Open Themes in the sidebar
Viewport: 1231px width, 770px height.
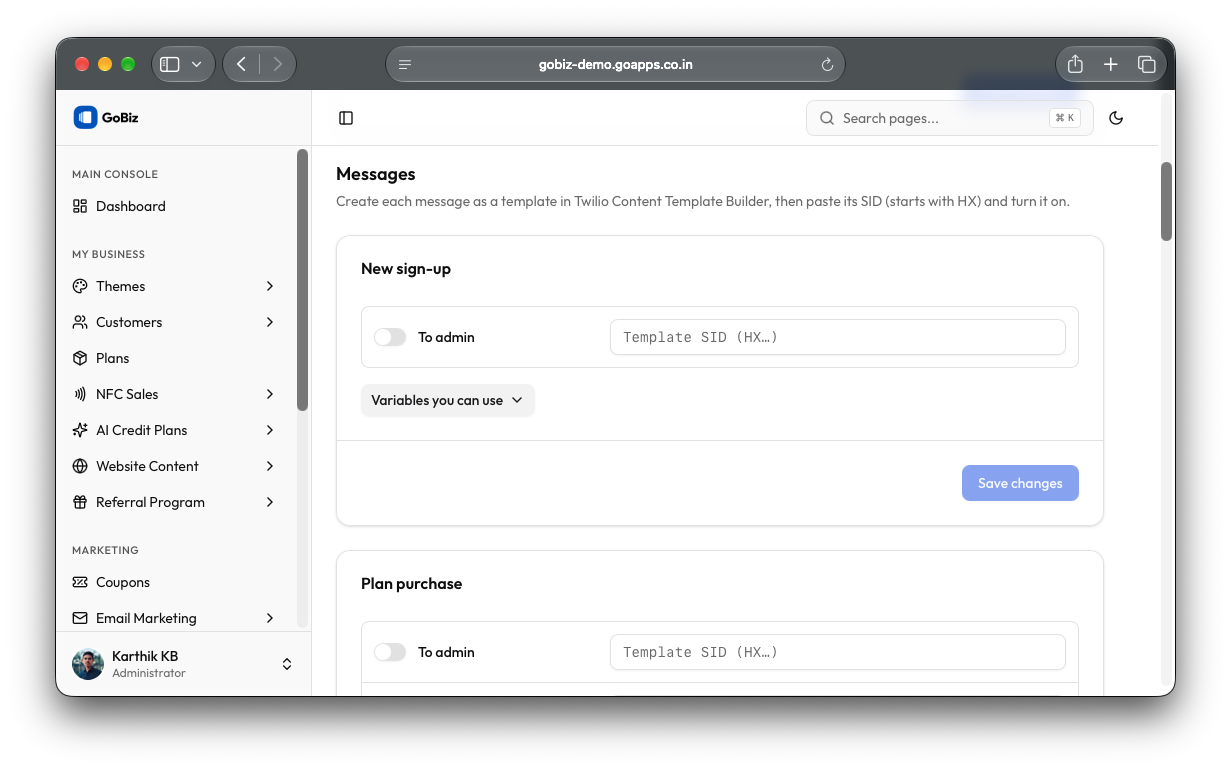[174, 286]
